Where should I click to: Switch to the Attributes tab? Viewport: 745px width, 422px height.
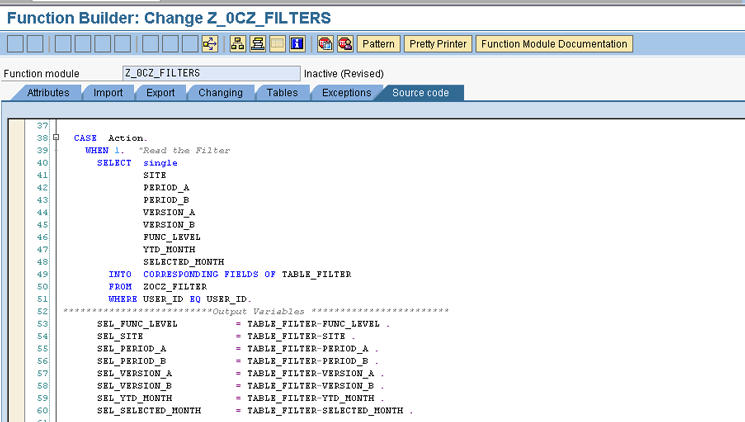(48, 93)
